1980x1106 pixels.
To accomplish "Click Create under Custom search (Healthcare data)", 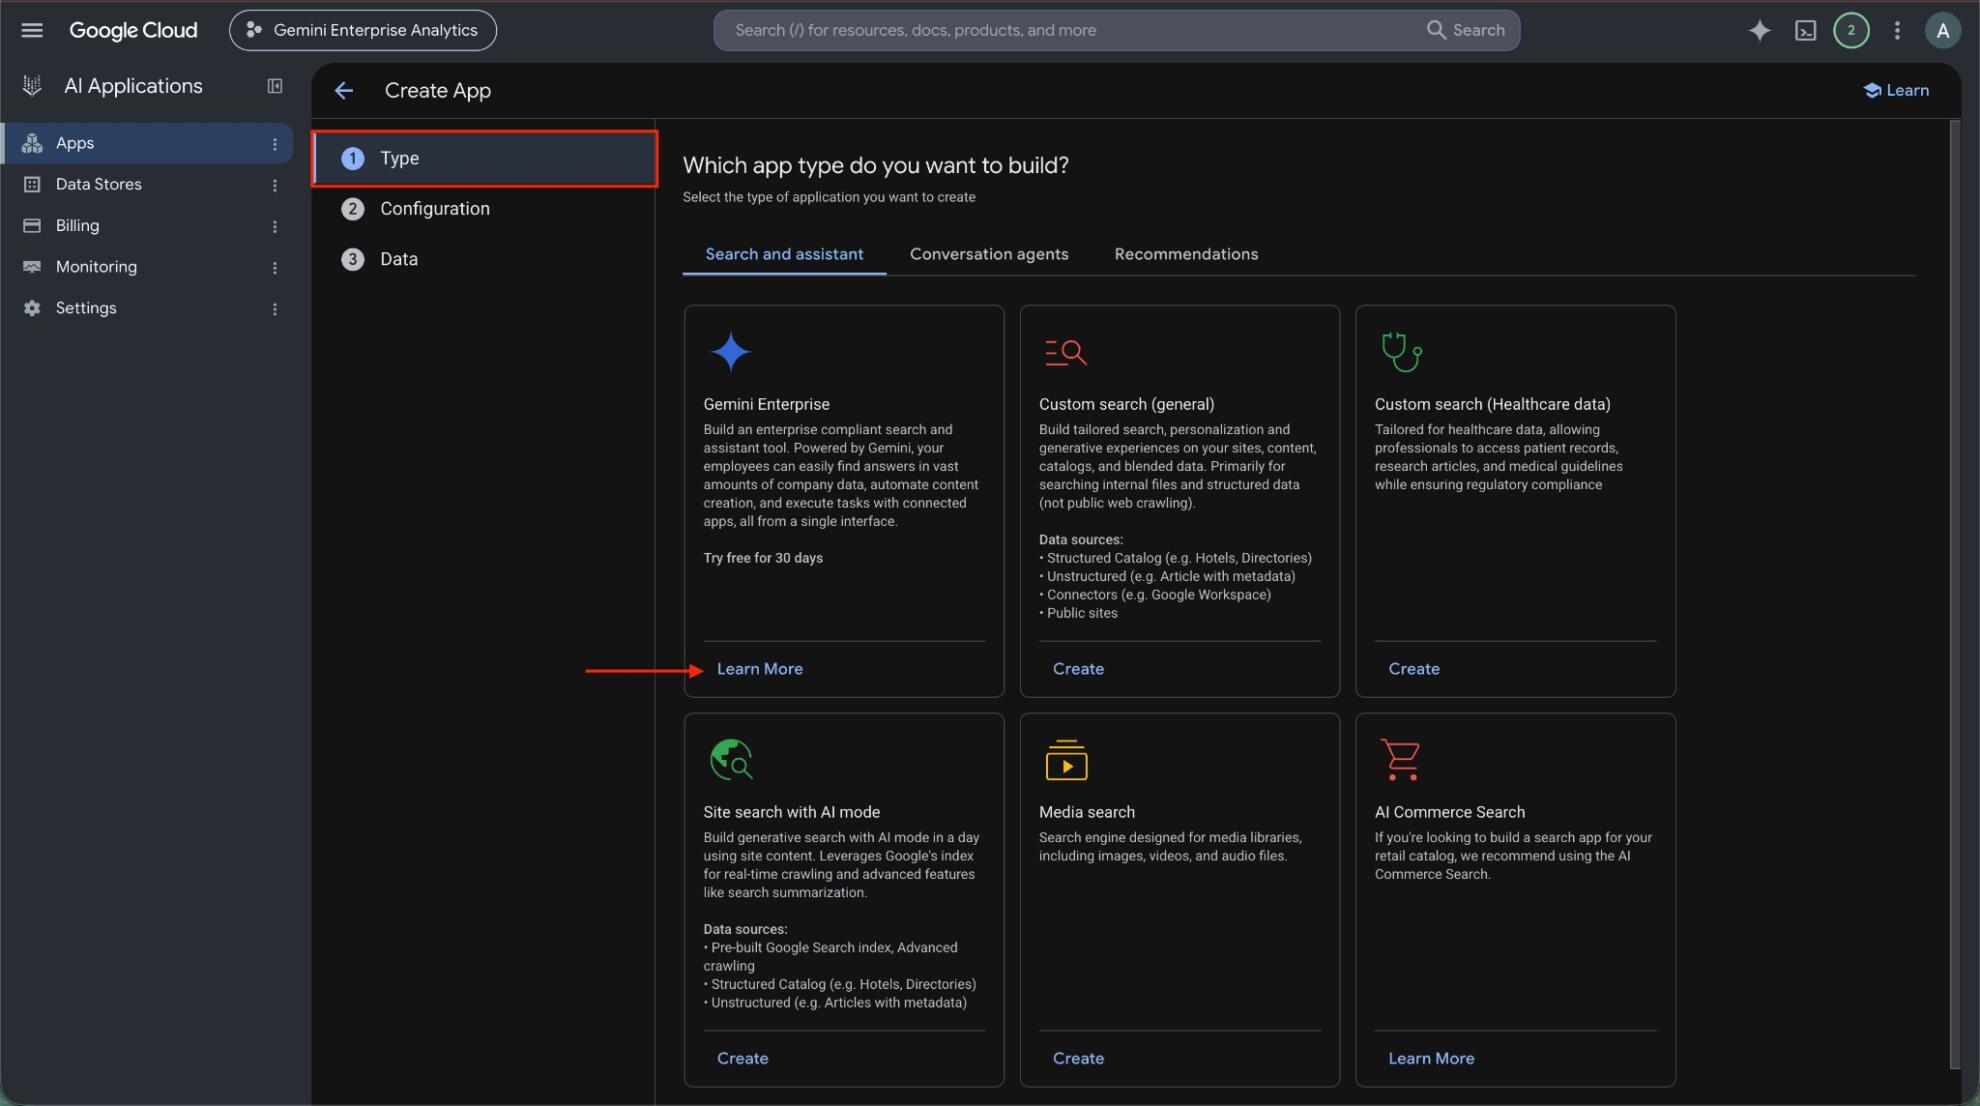I will point(1414,669).
